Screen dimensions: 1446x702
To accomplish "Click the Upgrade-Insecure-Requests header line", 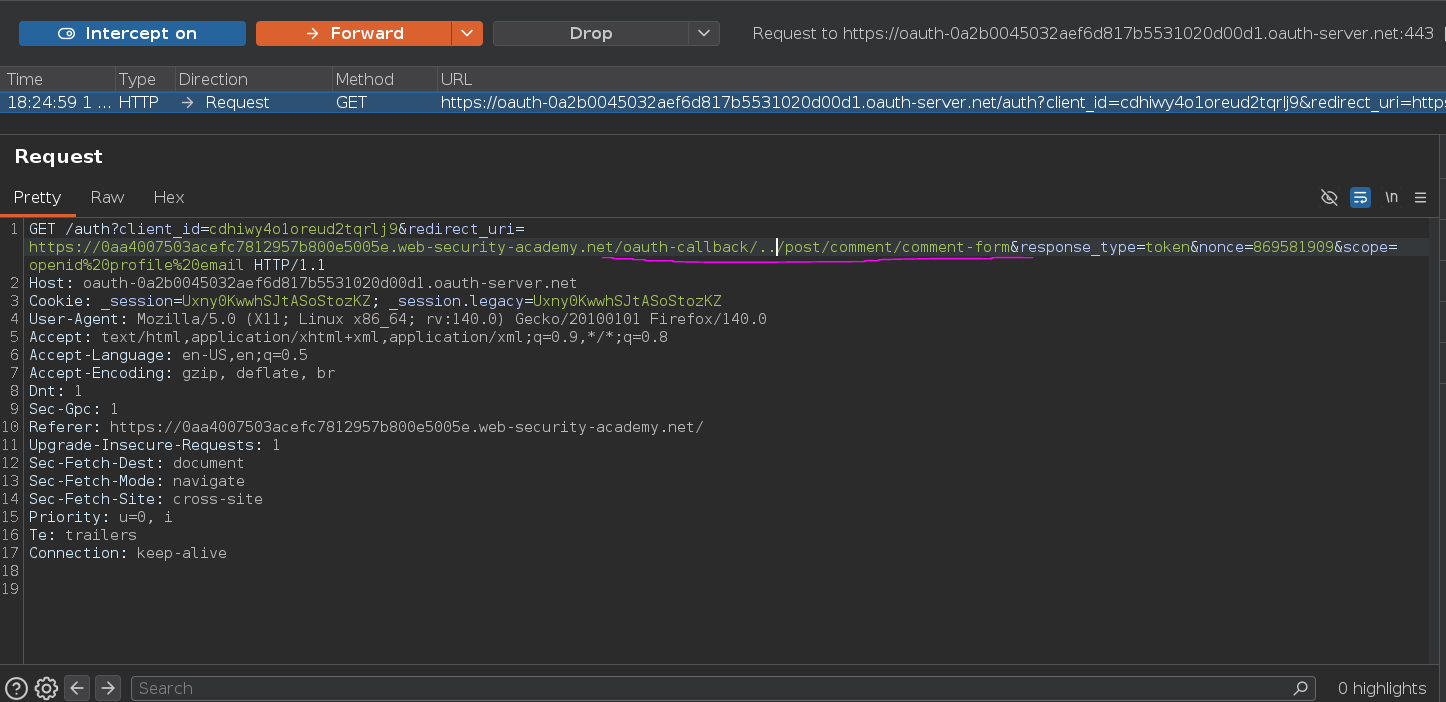I will pyautogui.click(x=155, y=445).
